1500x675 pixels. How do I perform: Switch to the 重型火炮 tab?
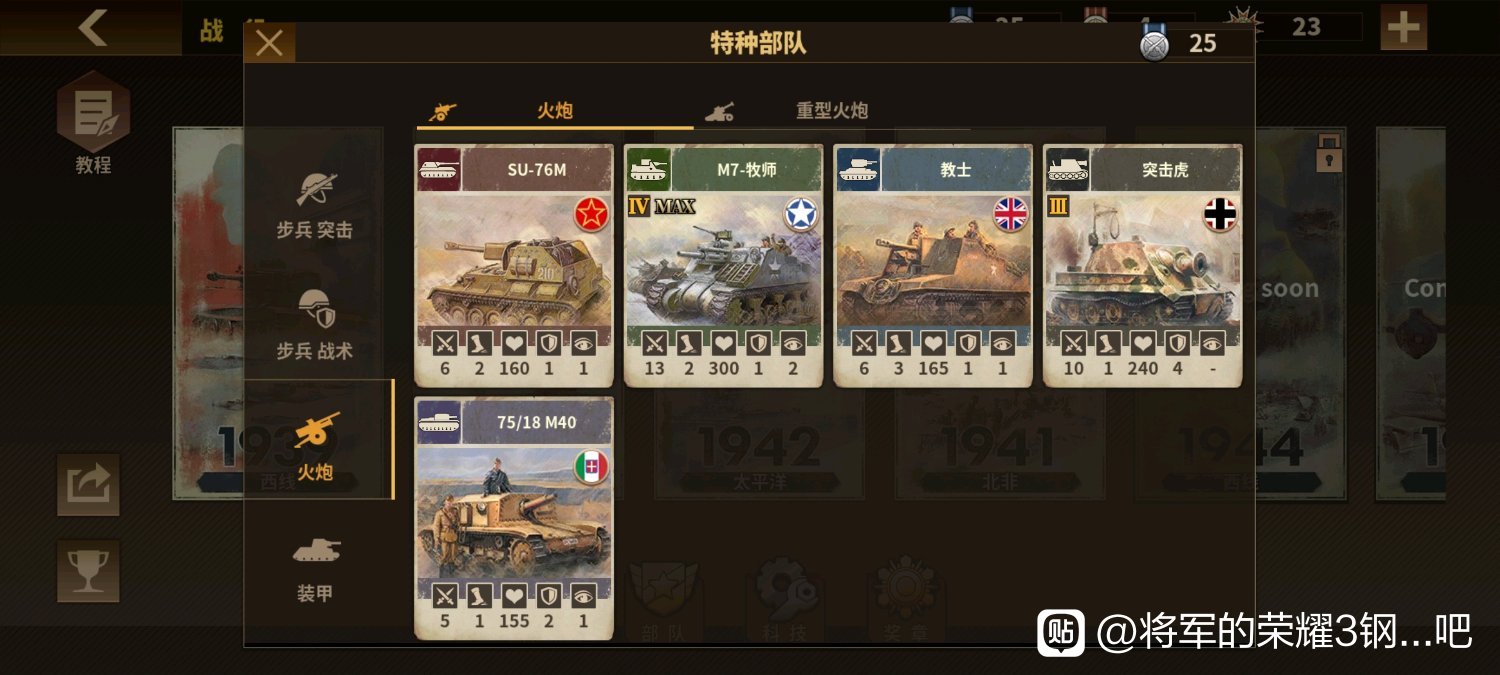(832, 111)
